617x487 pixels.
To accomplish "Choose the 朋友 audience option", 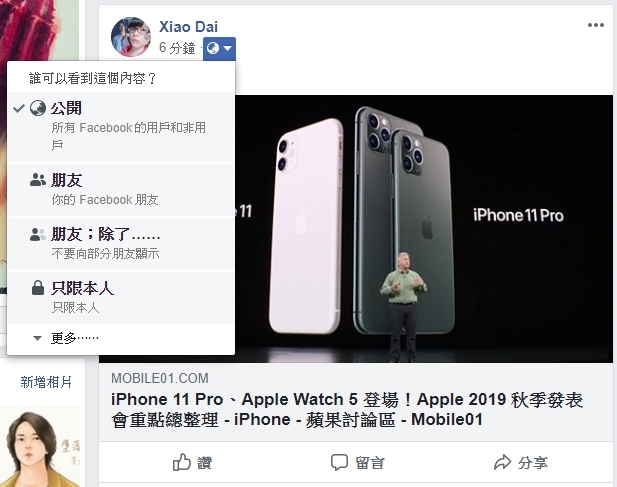I will [121, 190].
